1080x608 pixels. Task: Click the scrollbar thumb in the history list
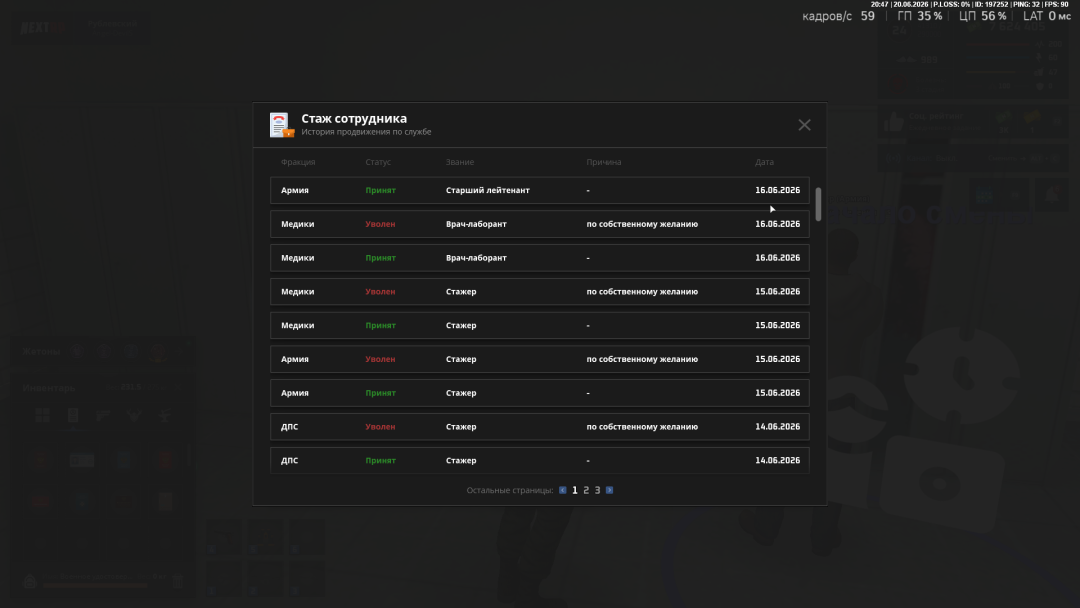[x=818, y=205]
